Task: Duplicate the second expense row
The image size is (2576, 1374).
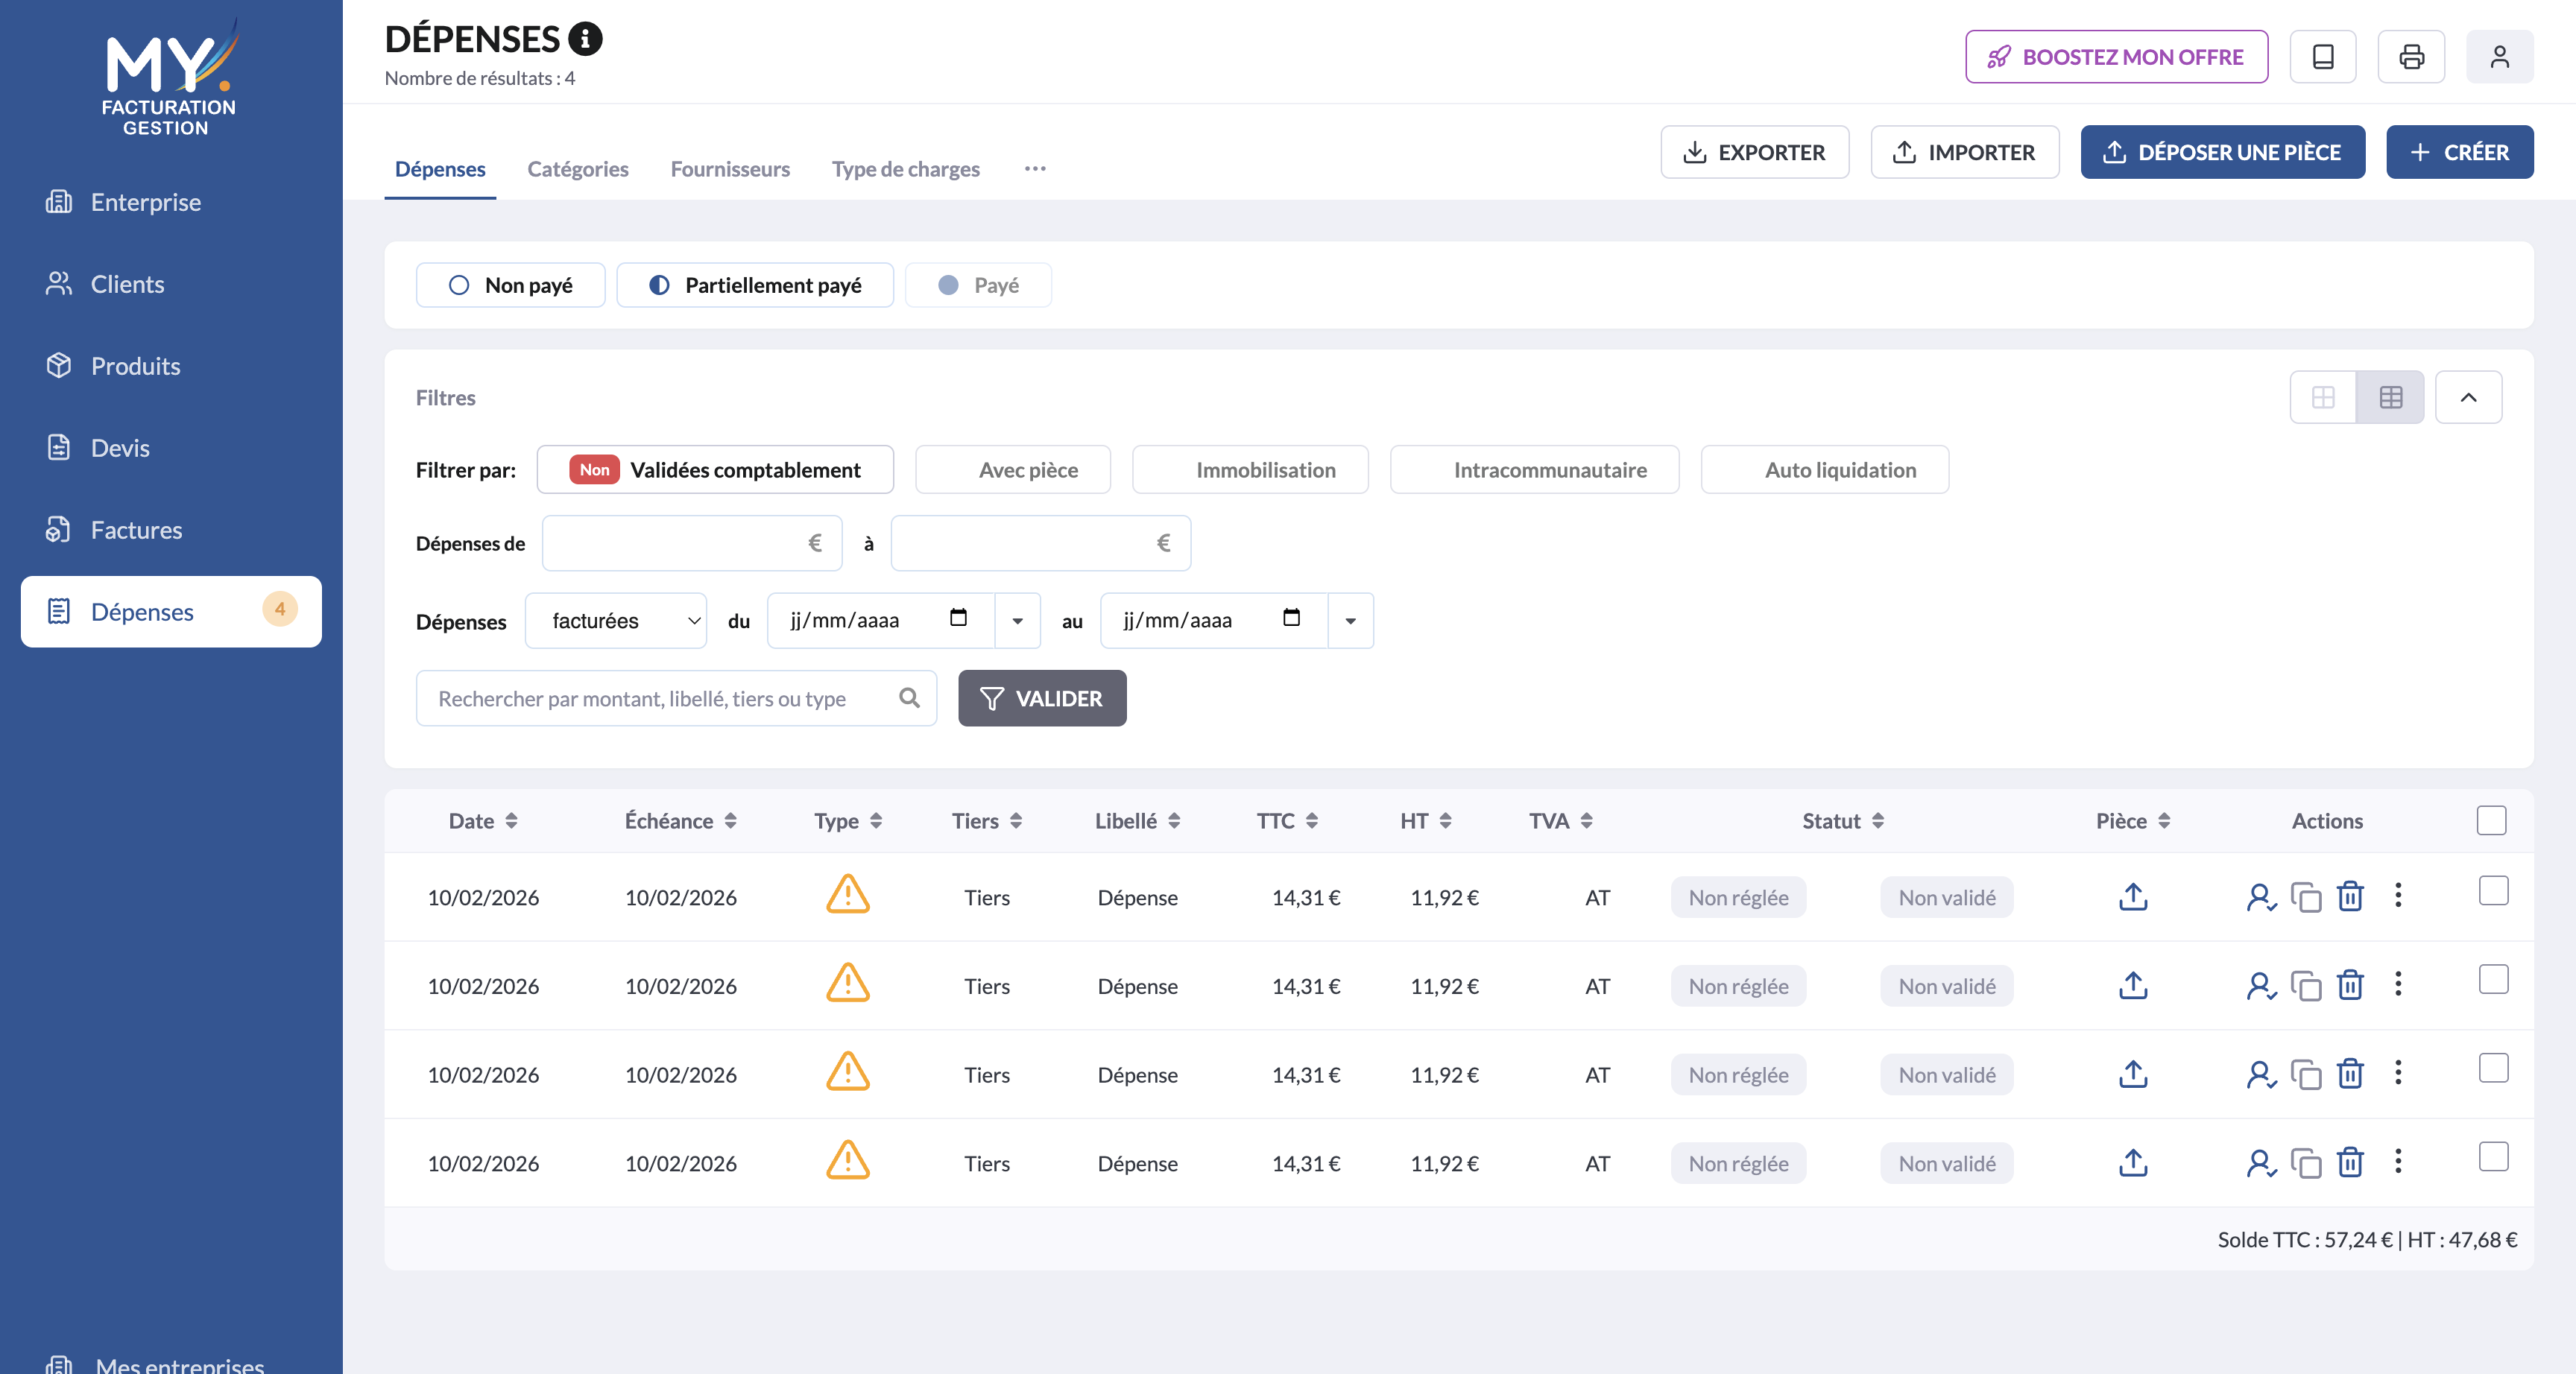Action: [x=2305, y=986]
